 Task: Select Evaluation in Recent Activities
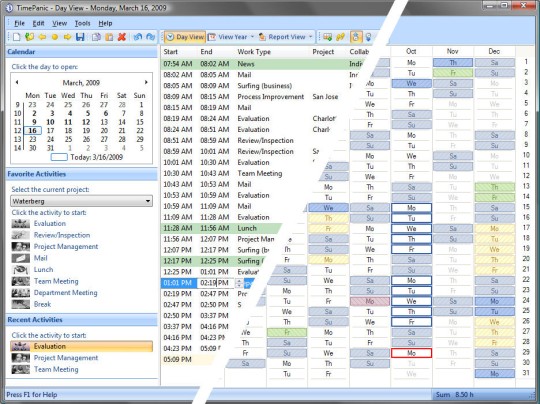pos(81,346)
